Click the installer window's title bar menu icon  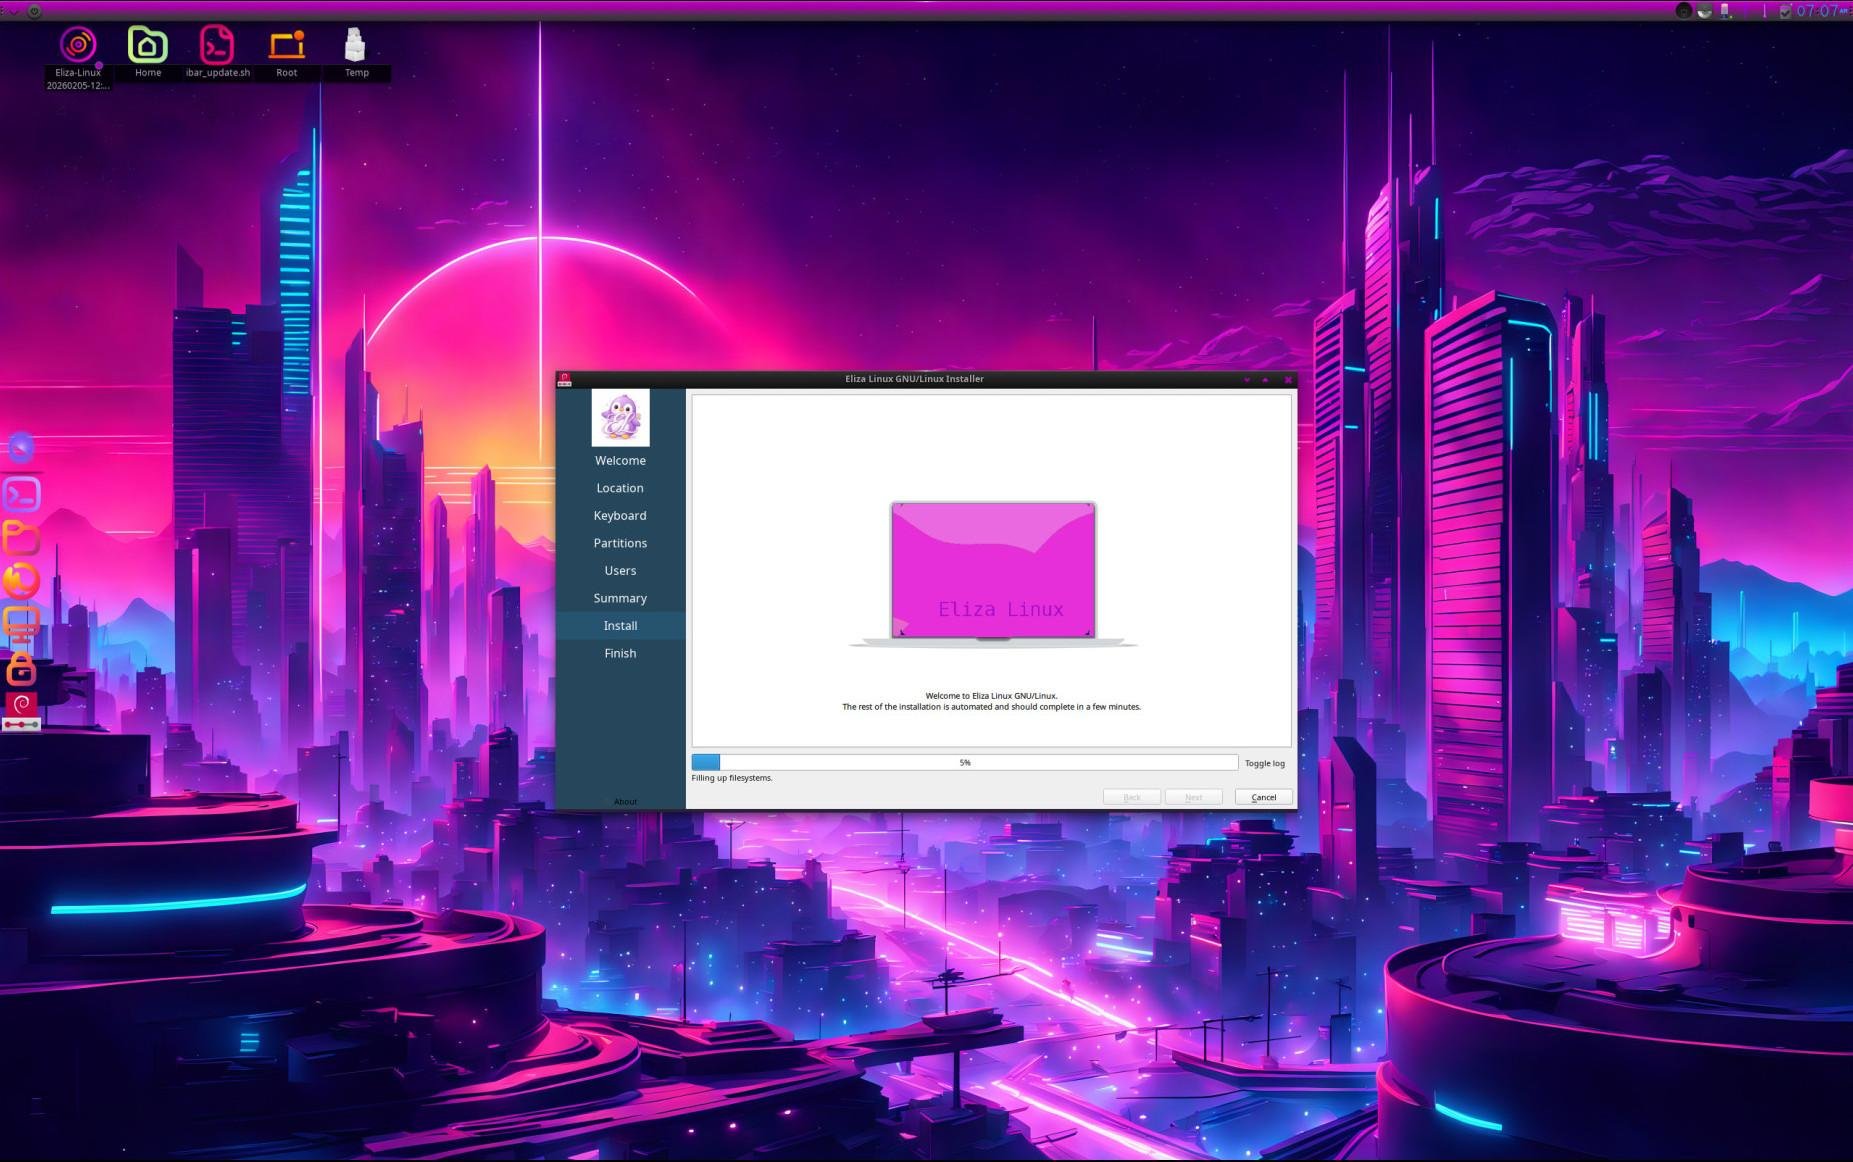point(565,379)
